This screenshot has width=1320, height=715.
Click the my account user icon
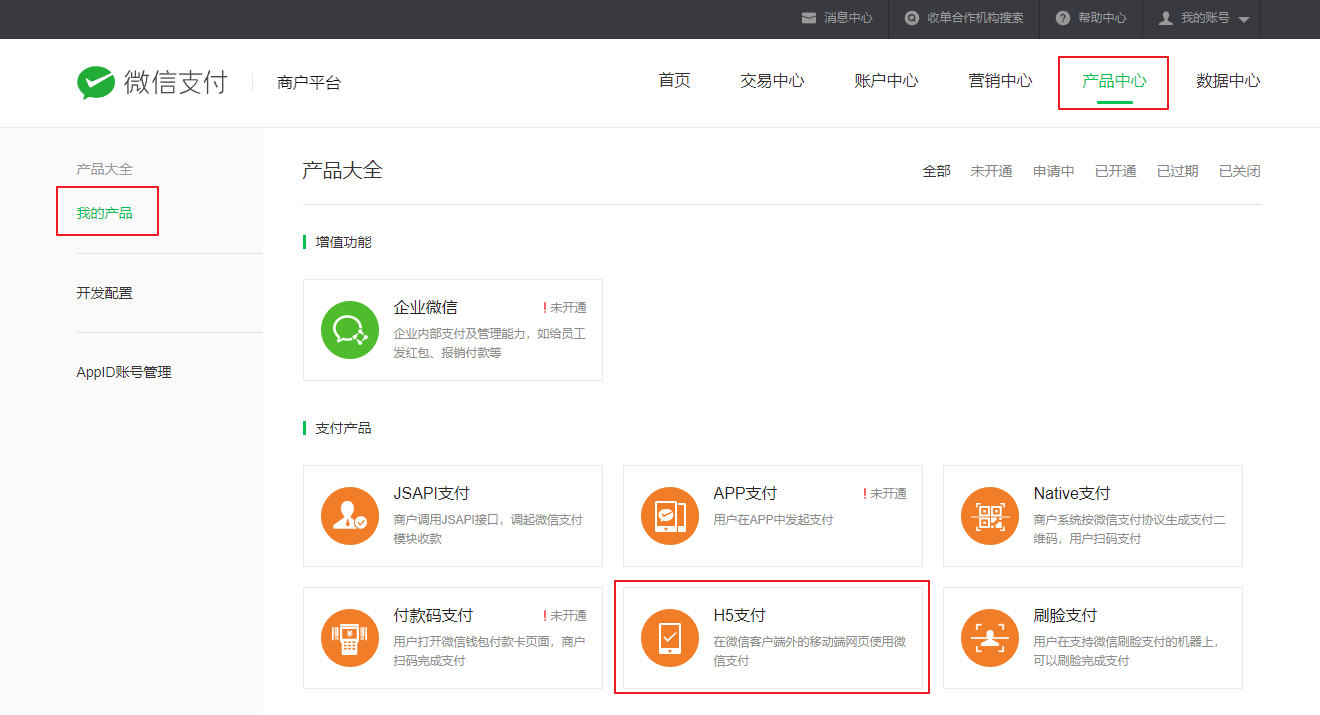click(1165, 18)
